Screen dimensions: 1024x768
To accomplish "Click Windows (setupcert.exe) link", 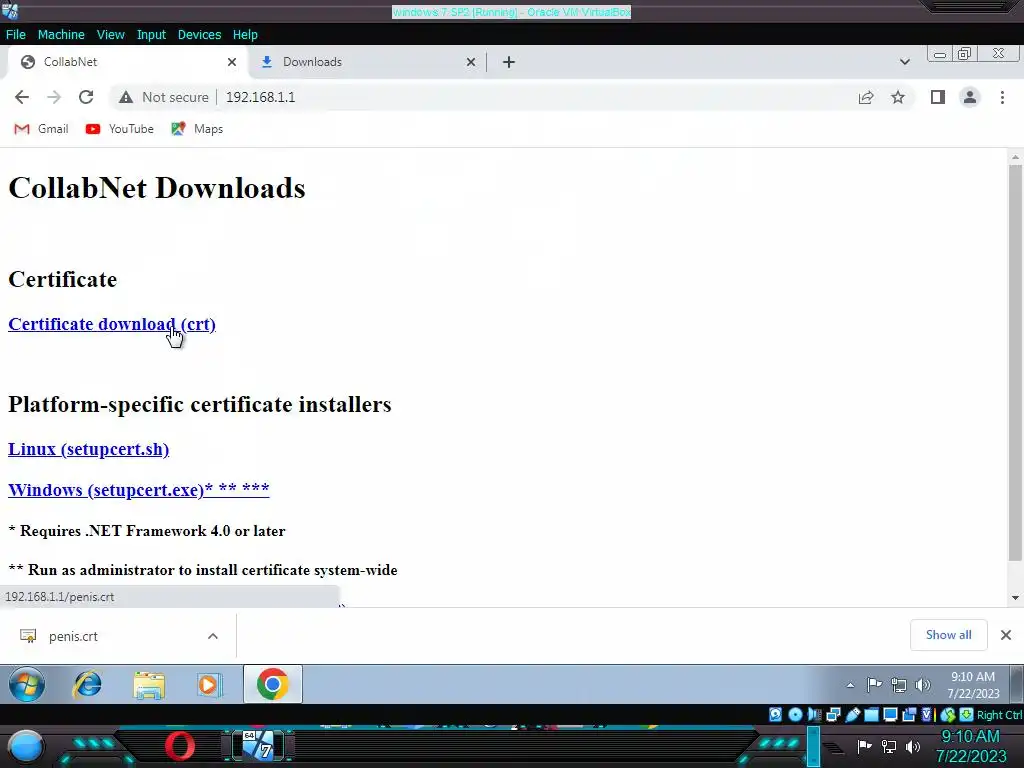I will tap(138, 490).
